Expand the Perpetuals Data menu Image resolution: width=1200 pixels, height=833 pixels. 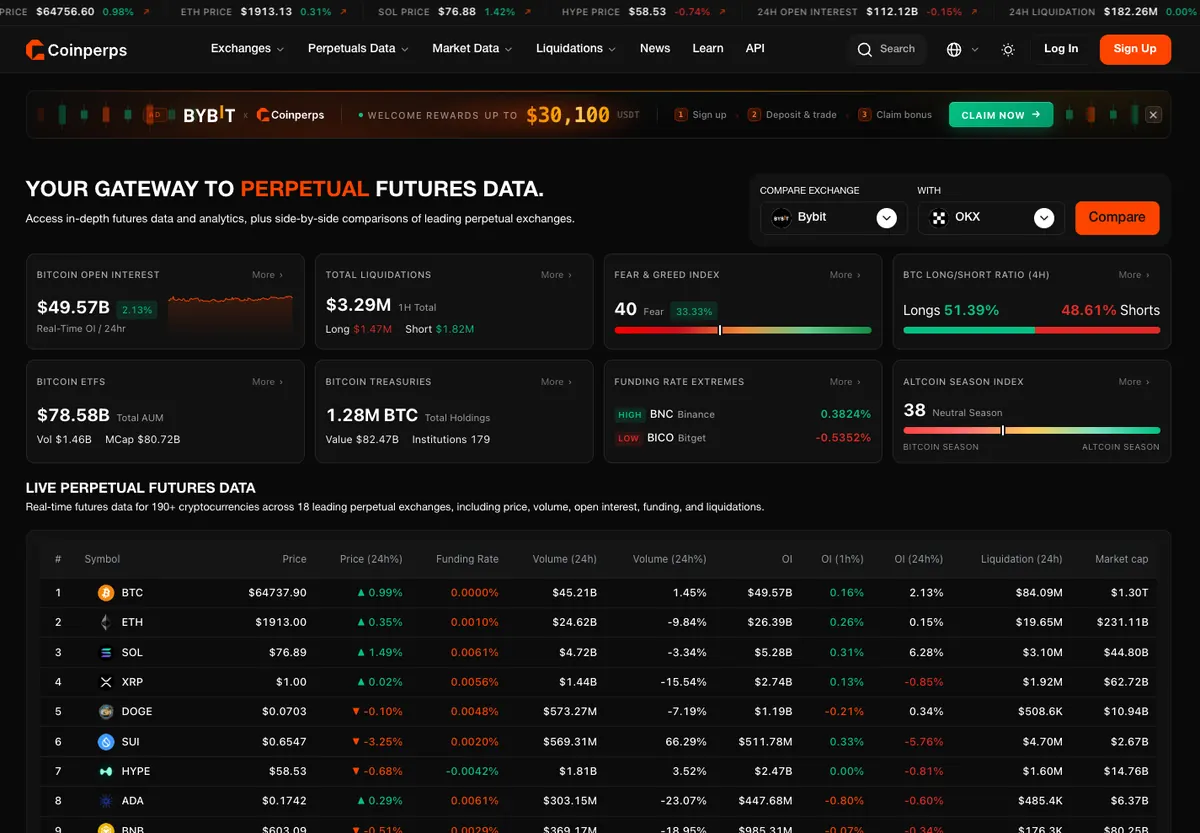tap(358, 48)
